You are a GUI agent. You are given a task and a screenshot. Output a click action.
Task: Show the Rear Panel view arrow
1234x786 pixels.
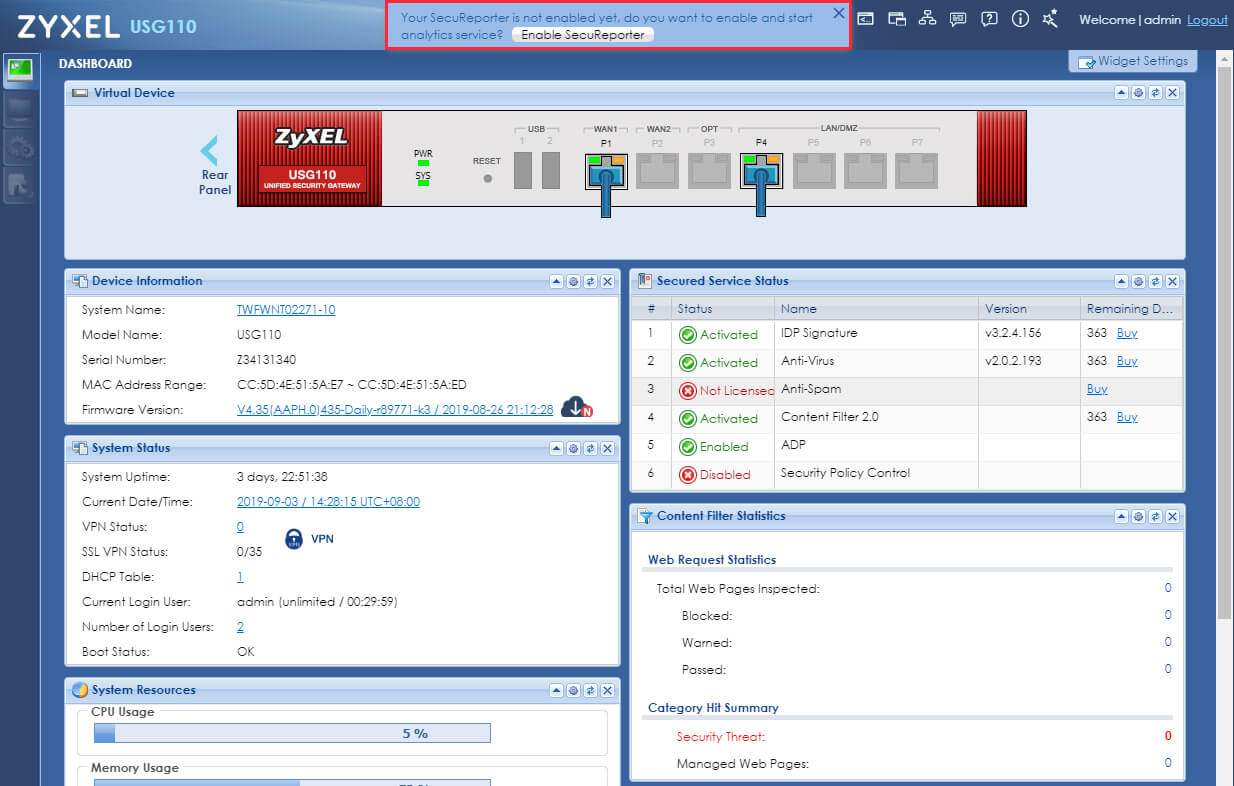point(209,151)
